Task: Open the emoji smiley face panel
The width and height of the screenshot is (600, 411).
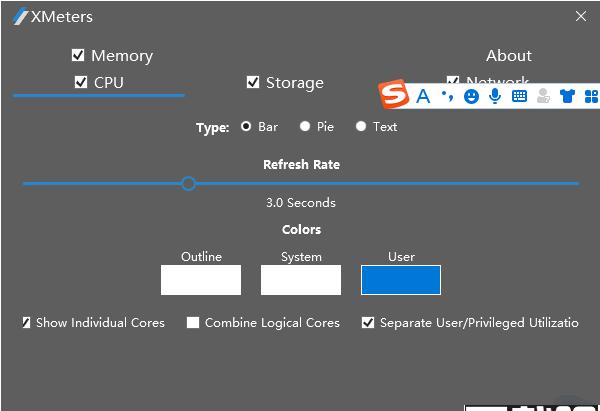Action: (471, 96)
